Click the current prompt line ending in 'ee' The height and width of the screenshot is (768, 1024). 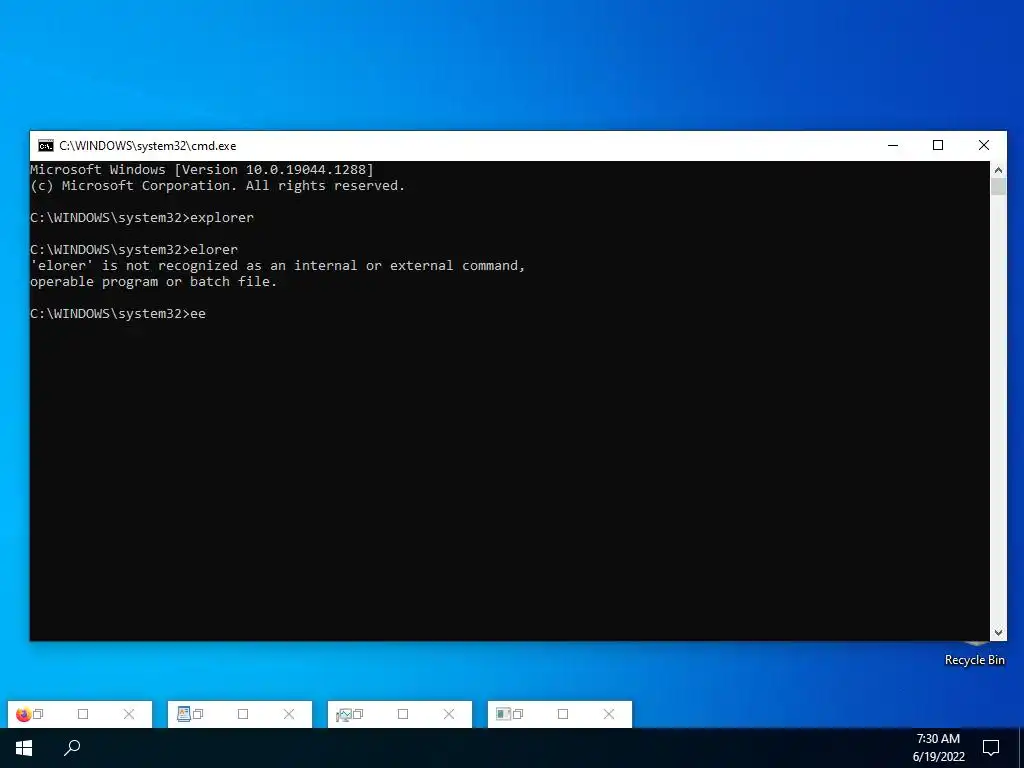click(x=118, y=314)
